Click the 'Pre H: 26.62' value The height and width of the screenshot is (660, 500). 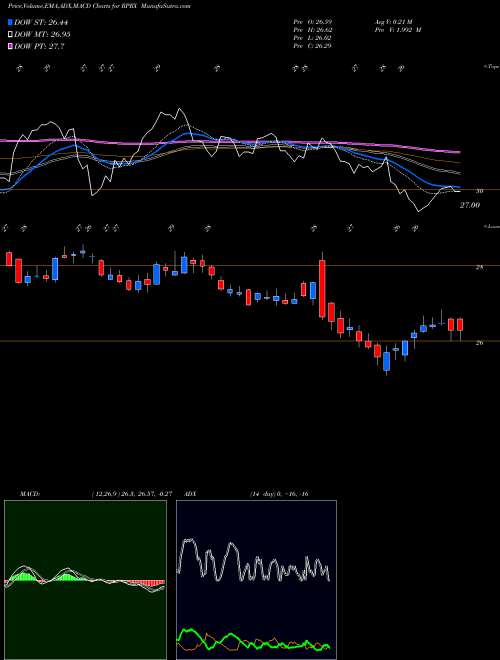coord(315,29)
